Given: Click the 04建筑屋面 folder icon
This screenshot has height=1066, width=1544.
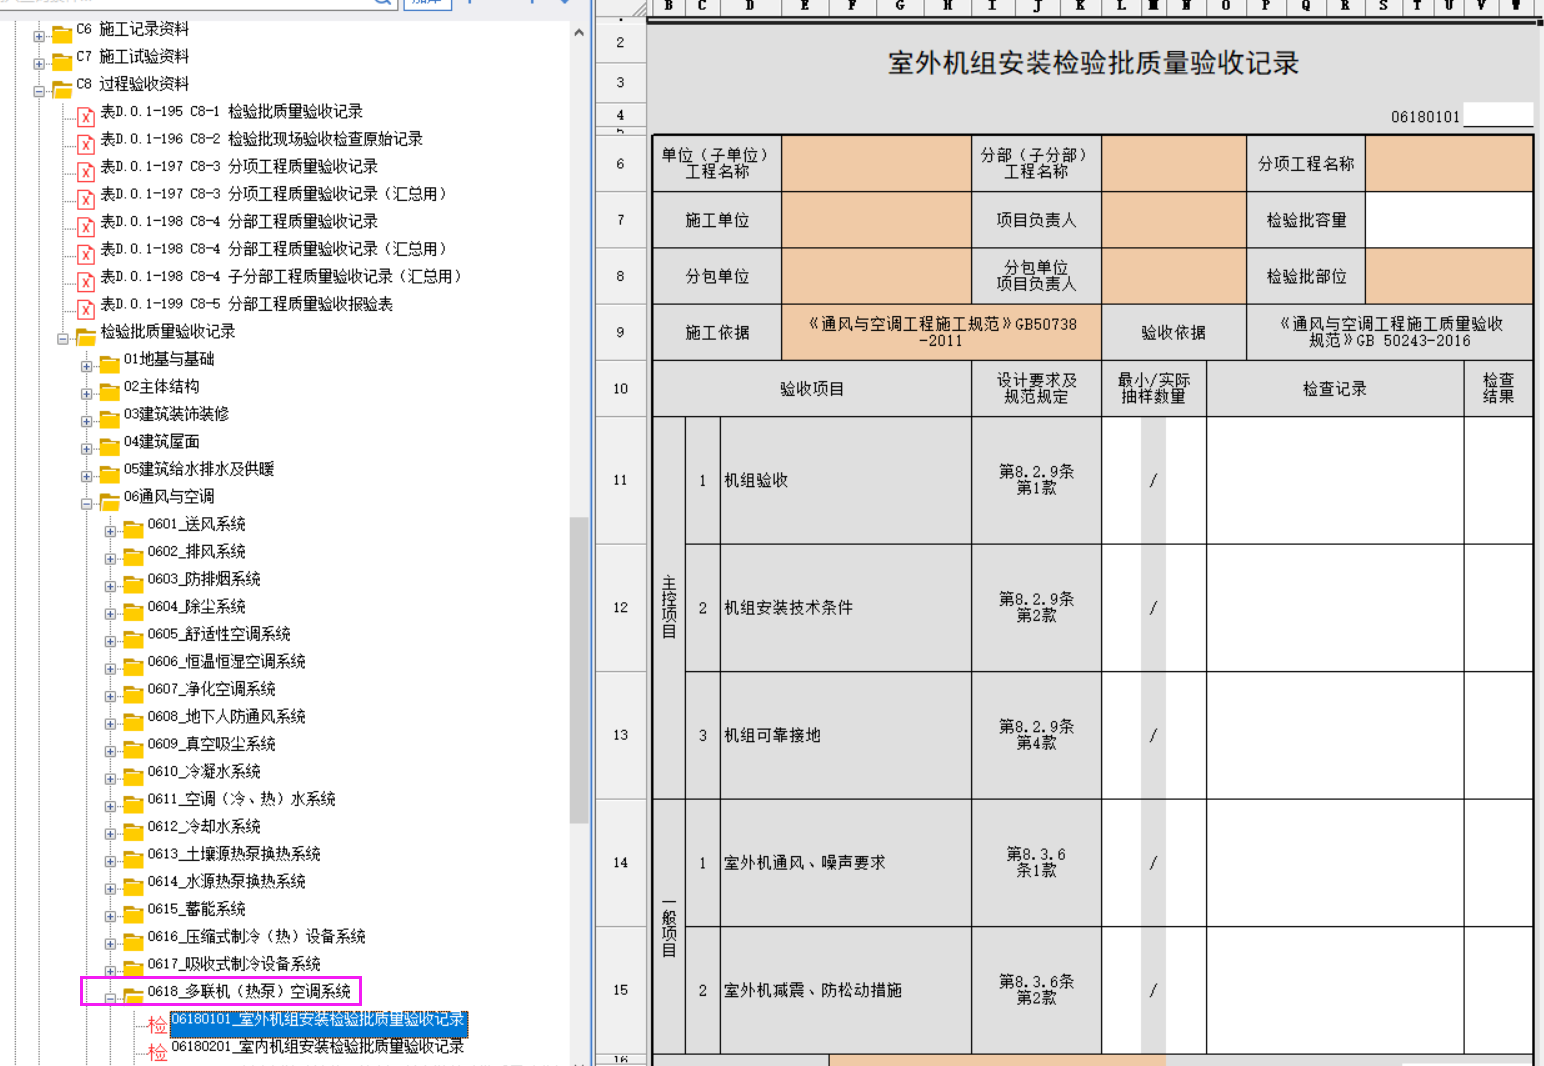Looking at the screenshot, I should [x=110, y=447].
